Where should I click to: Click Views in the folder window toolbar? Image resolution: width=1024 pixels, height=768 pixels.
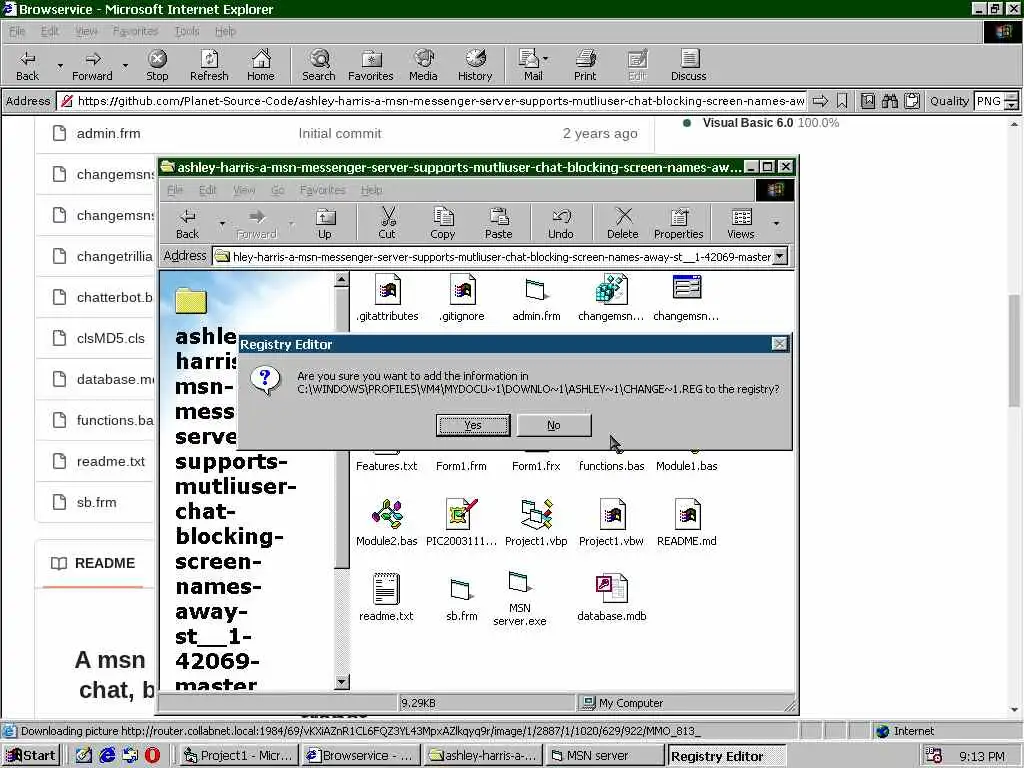(x=741, y=223)
